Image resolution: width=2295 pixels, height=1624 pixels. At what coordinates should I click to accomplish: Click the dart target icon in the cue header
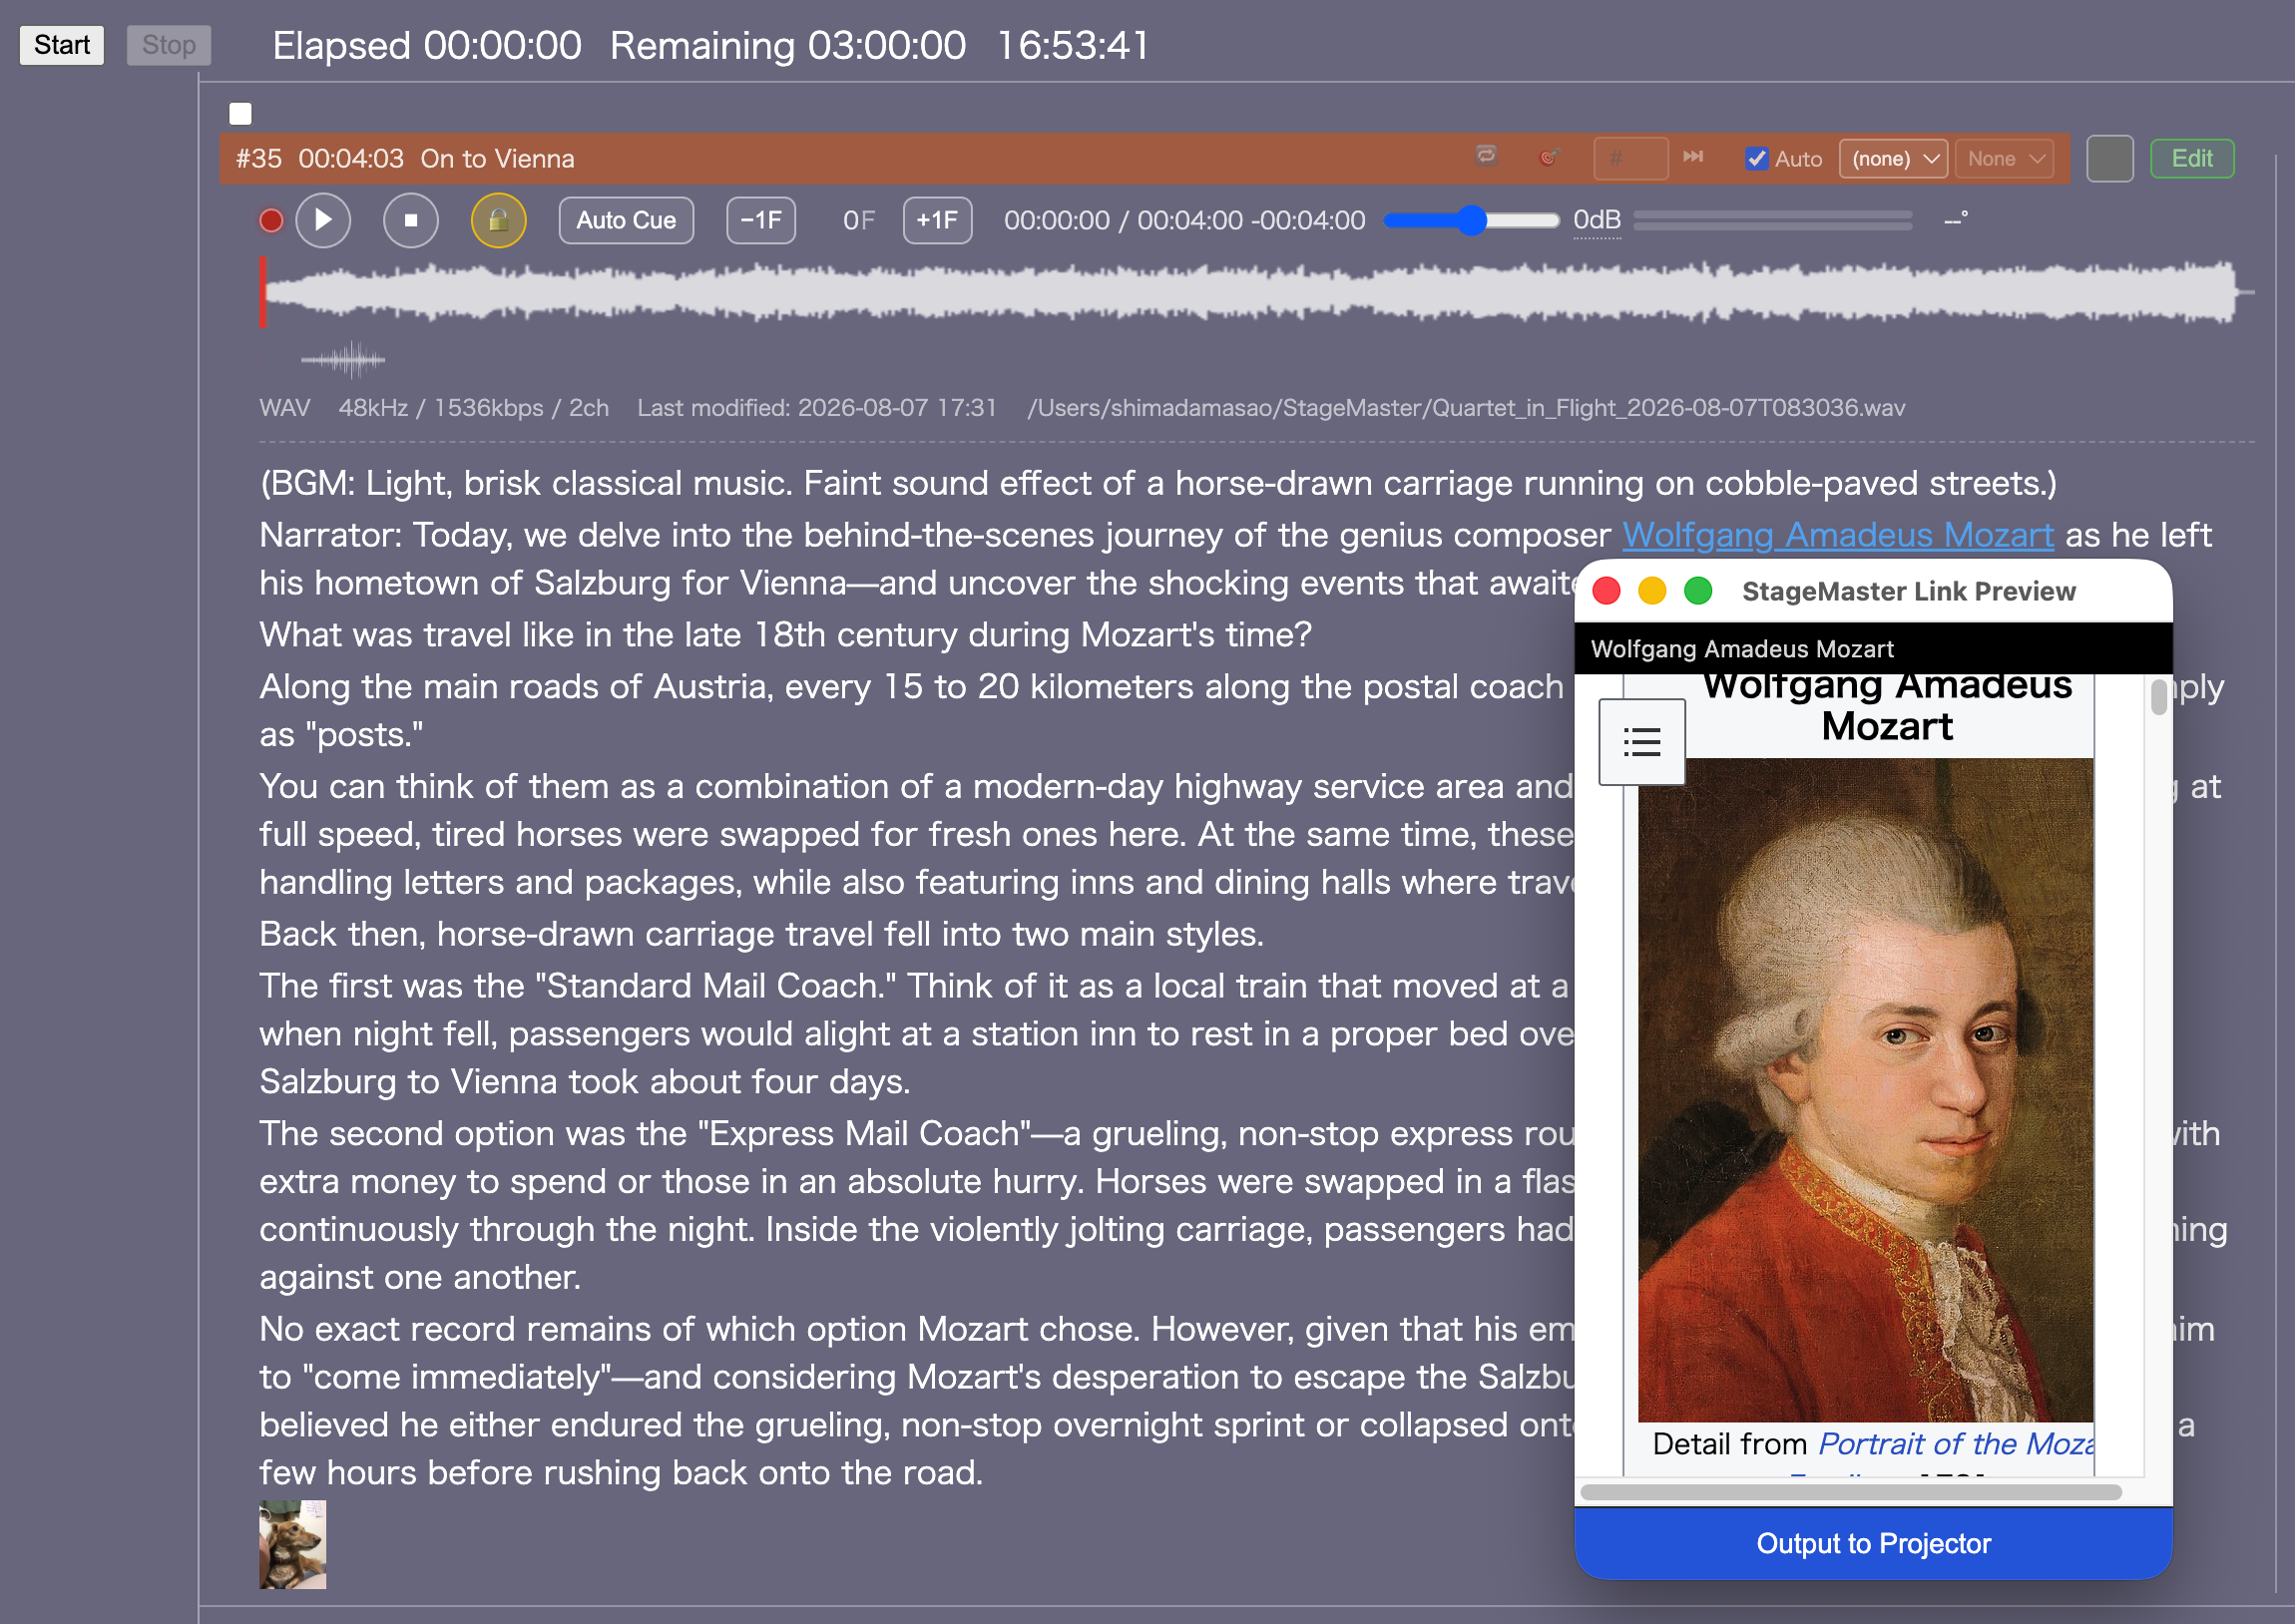[x=1549, y=157]
